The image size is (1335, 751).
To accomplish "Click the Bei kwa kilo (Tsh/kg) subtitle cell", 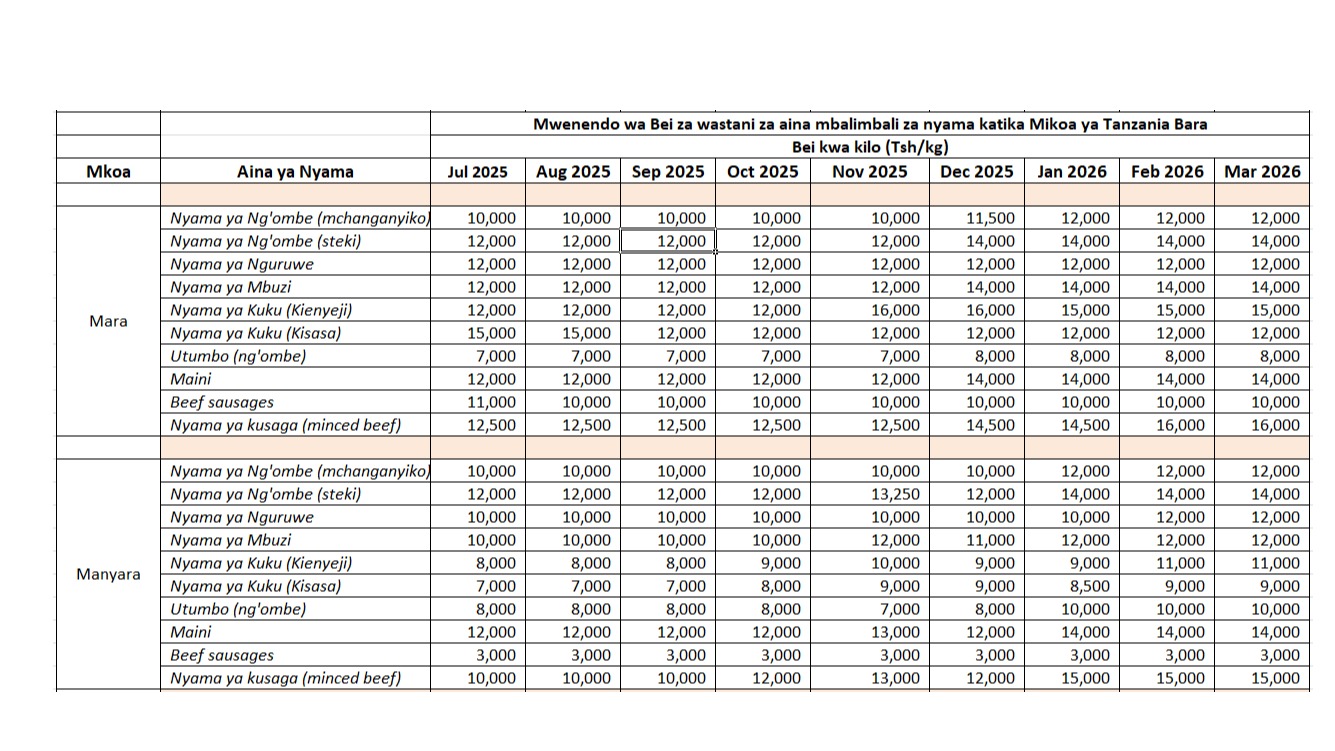I will pyautogui.click(x=869, y=147).
